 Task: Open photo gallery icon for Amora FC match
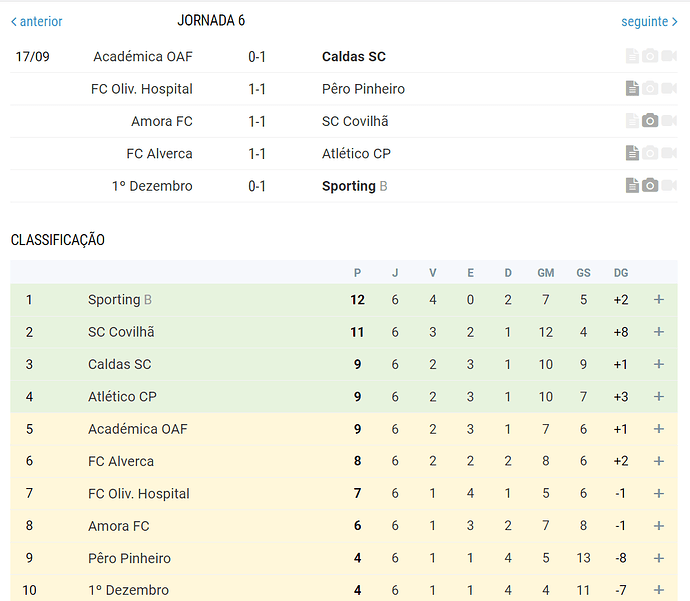650,121
